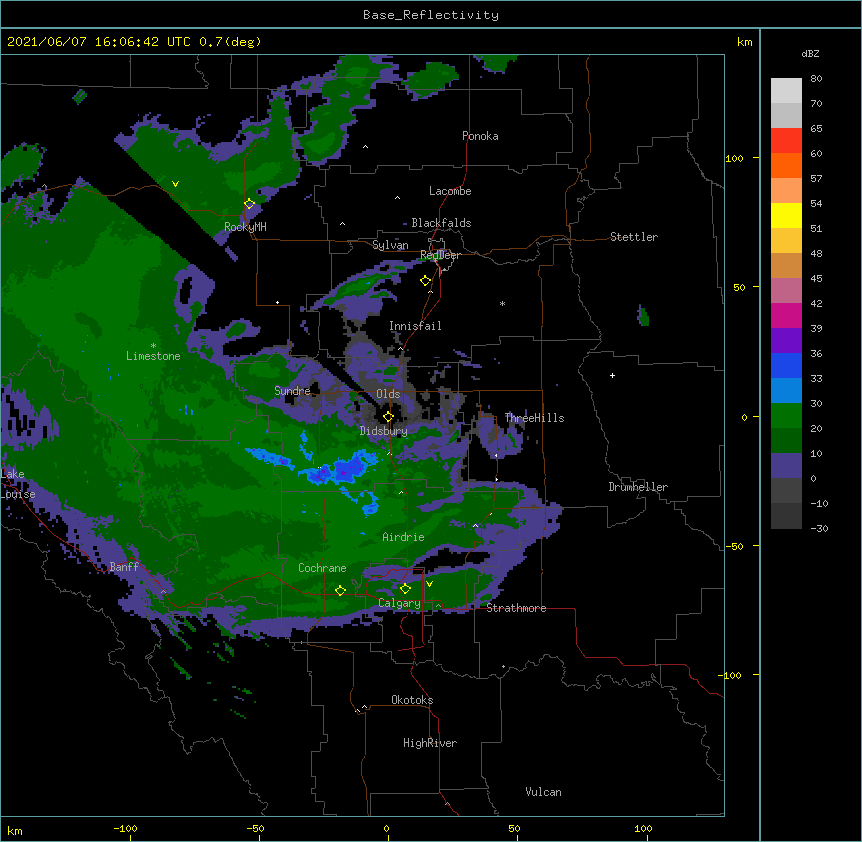Click the Lake Louise label
Image resolution: width=862 pixels, height=842 pixels.
[18, 484]
